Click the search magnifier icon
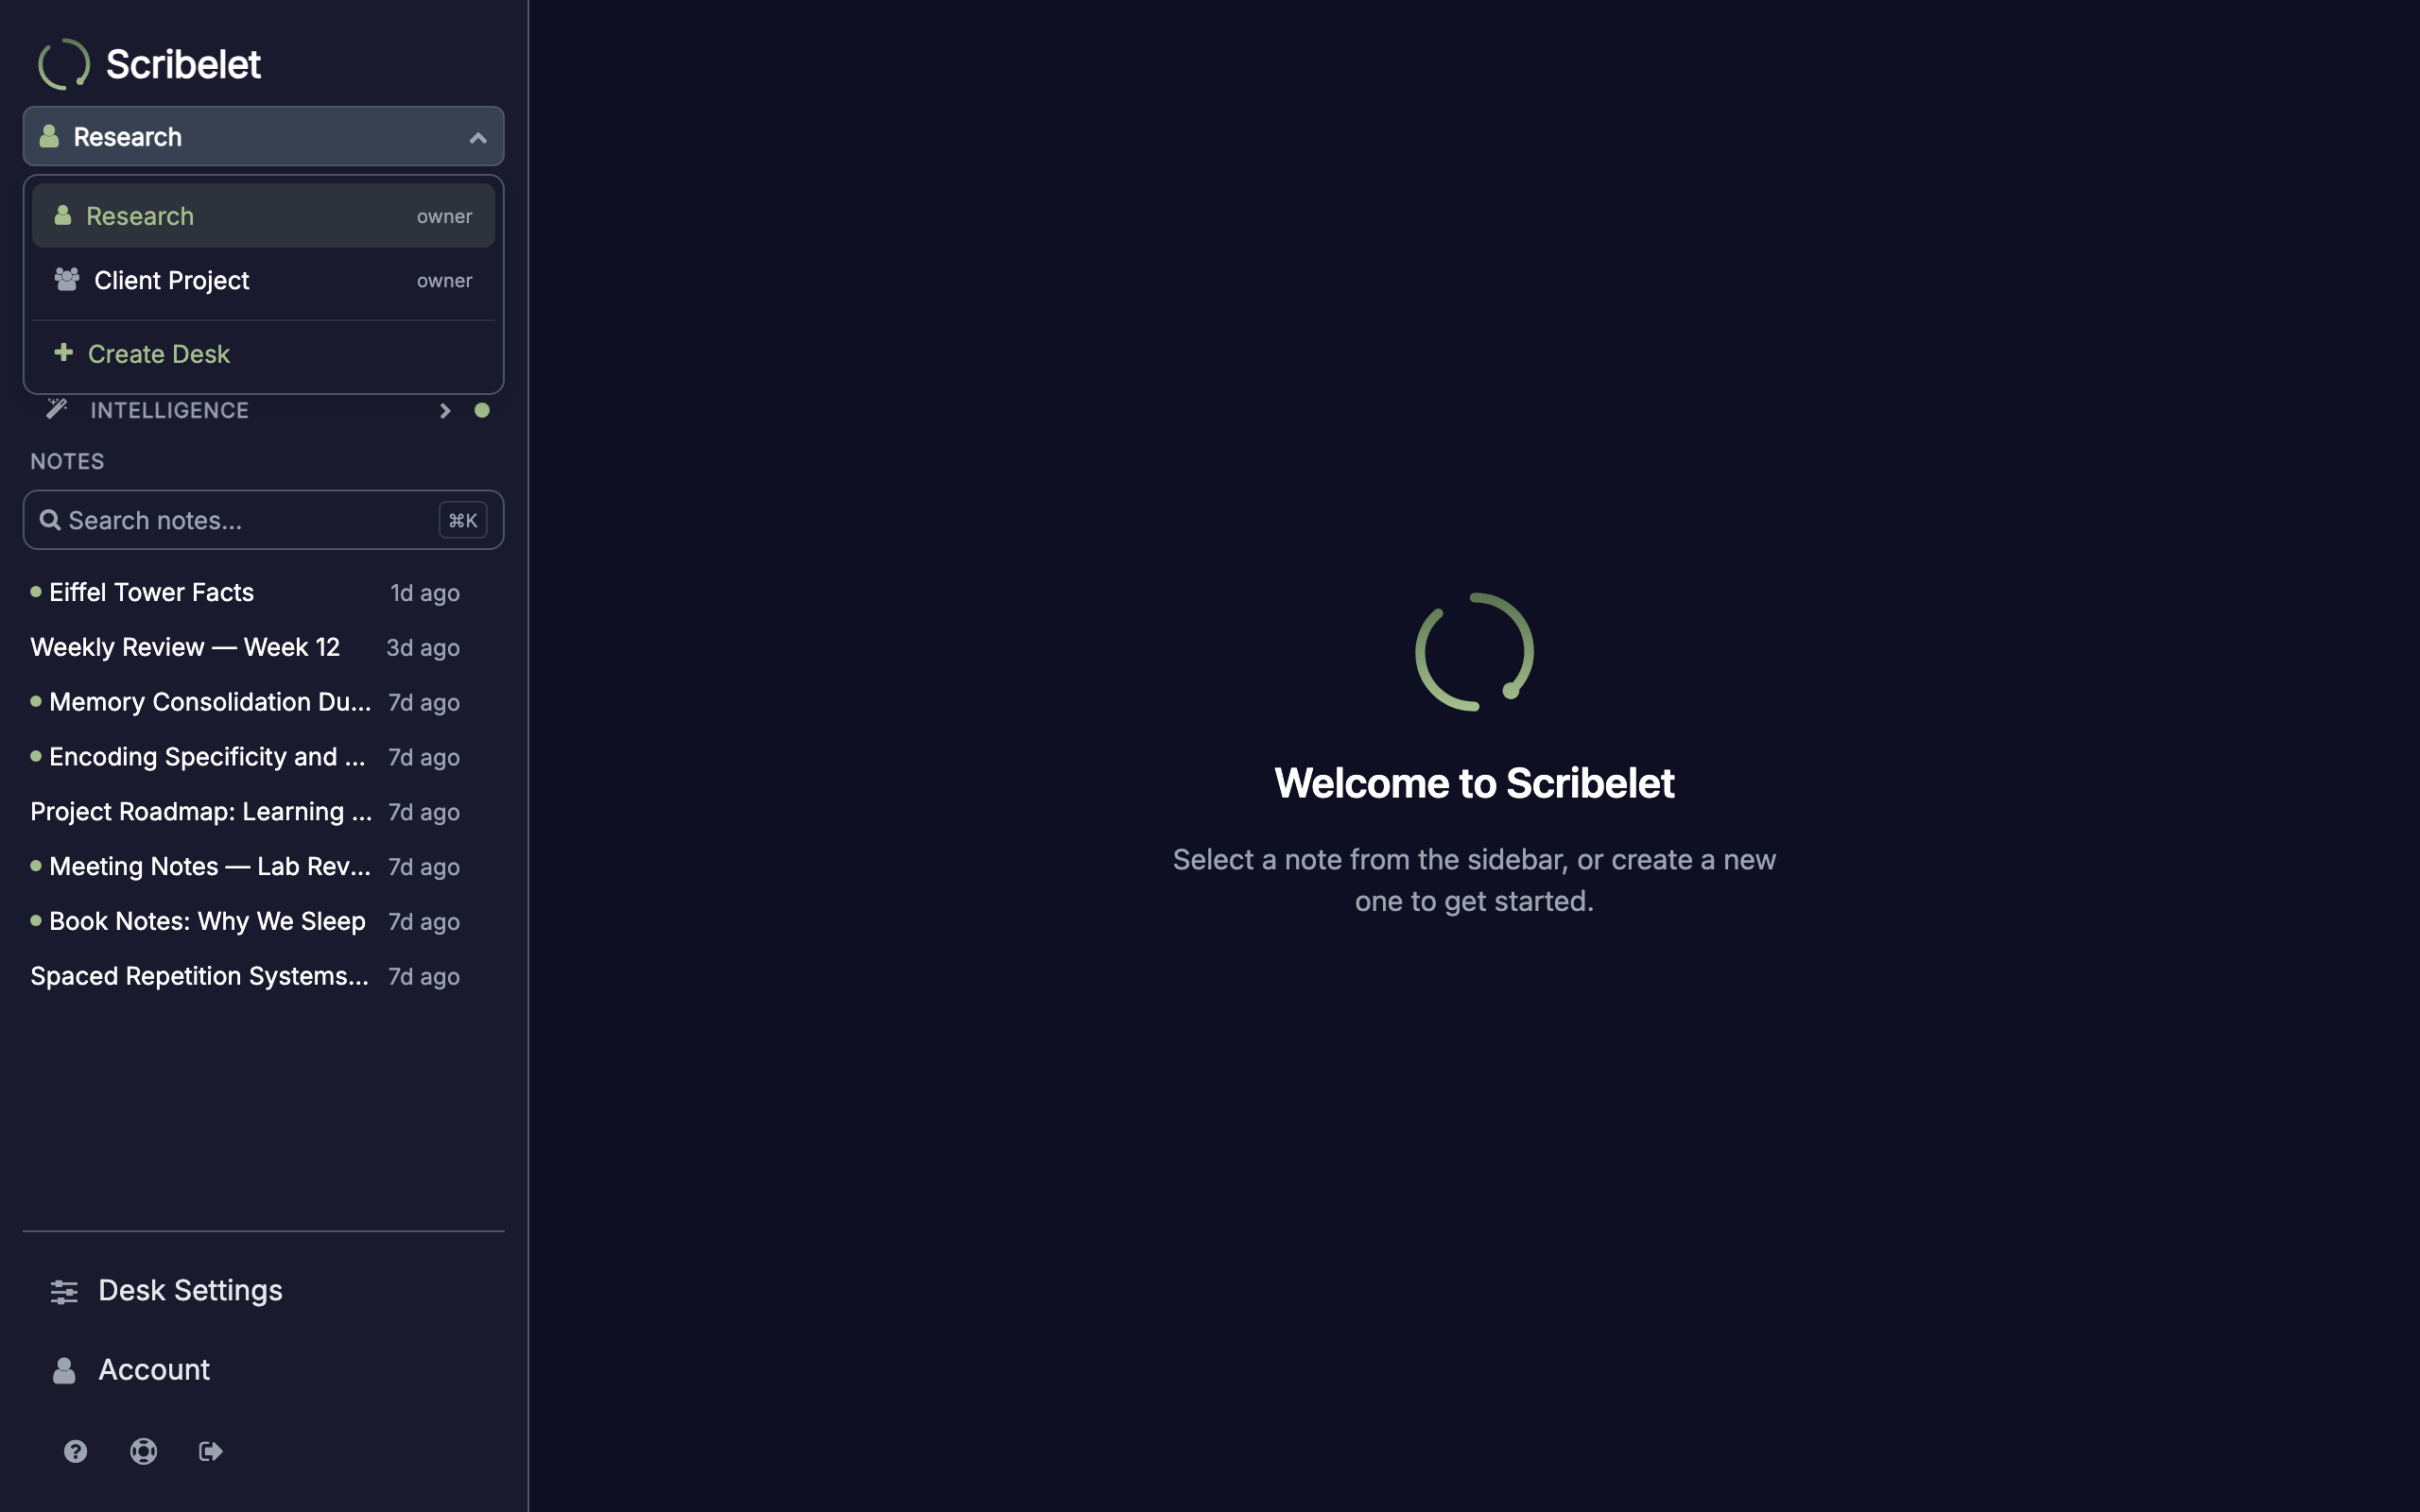The width and height of the screenshot is (2420, 1512). click(x=50, y=520)
